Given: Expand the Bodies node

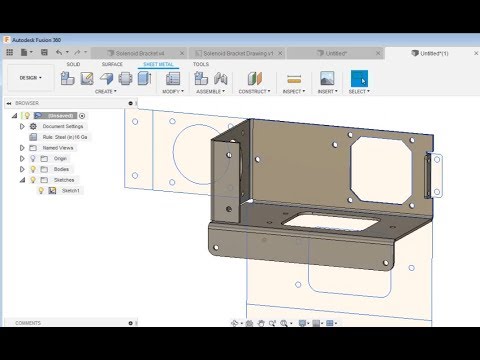Looking at the screenshot, I should [22, 169].
